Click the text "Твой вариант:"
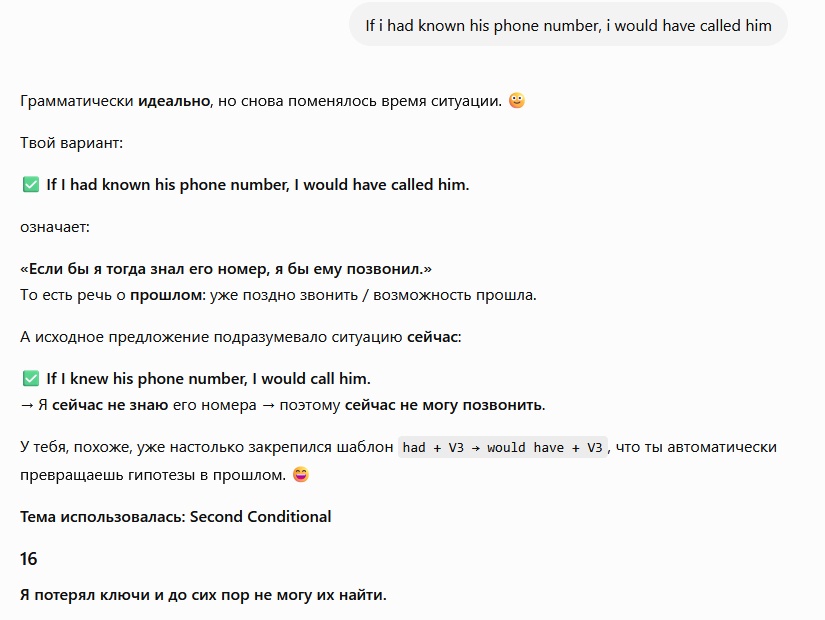The height and width of the screenshot is (620, 825). tap(72, 143)
